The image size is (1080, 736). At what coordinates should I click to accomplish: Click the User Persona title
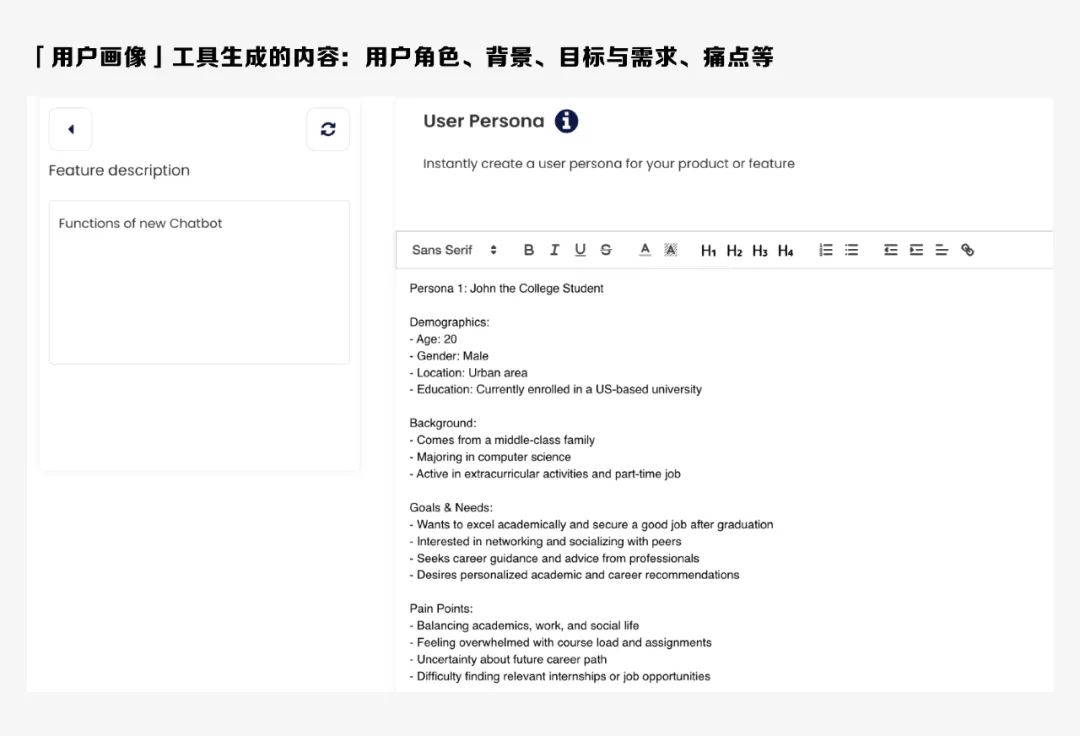pyautogui.click(x=483, y=120)
